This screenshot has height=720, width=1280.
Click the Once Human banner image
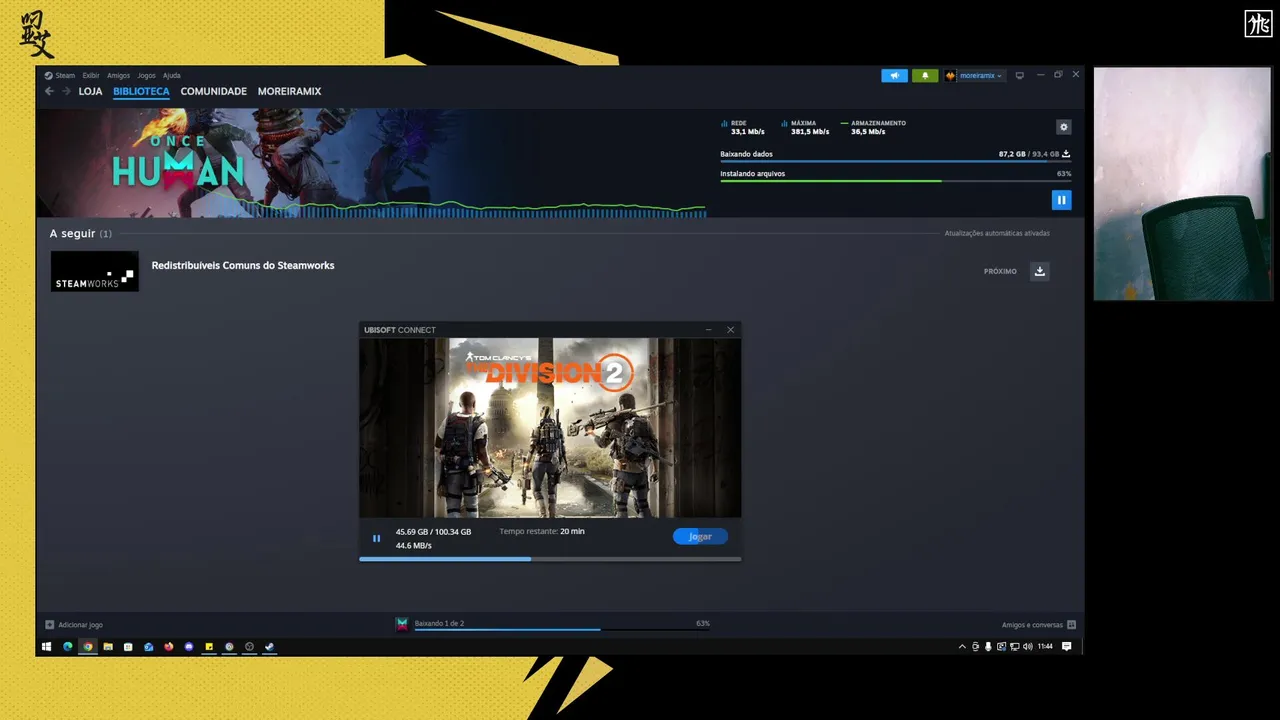click(370, 162)
